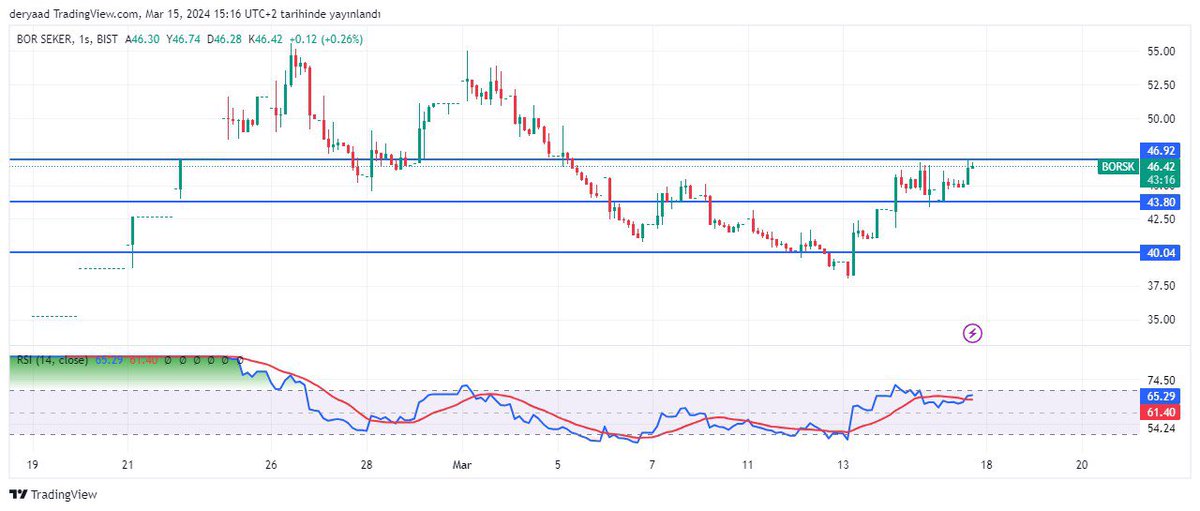Image resolution: width=1200 pixels, height=511 pixels.
Task: Click the BORSK green price tag
Action: 1117,167
